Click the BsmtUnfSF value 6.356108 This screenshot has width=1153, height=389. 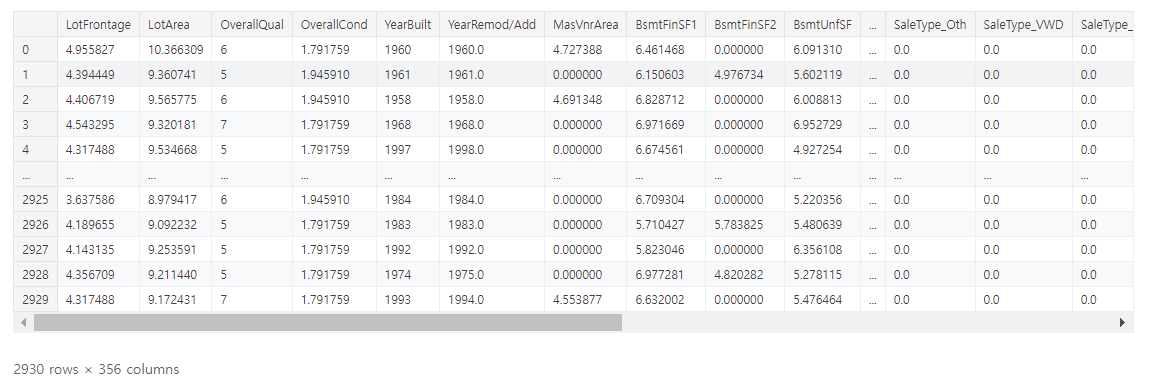[817, 250]
